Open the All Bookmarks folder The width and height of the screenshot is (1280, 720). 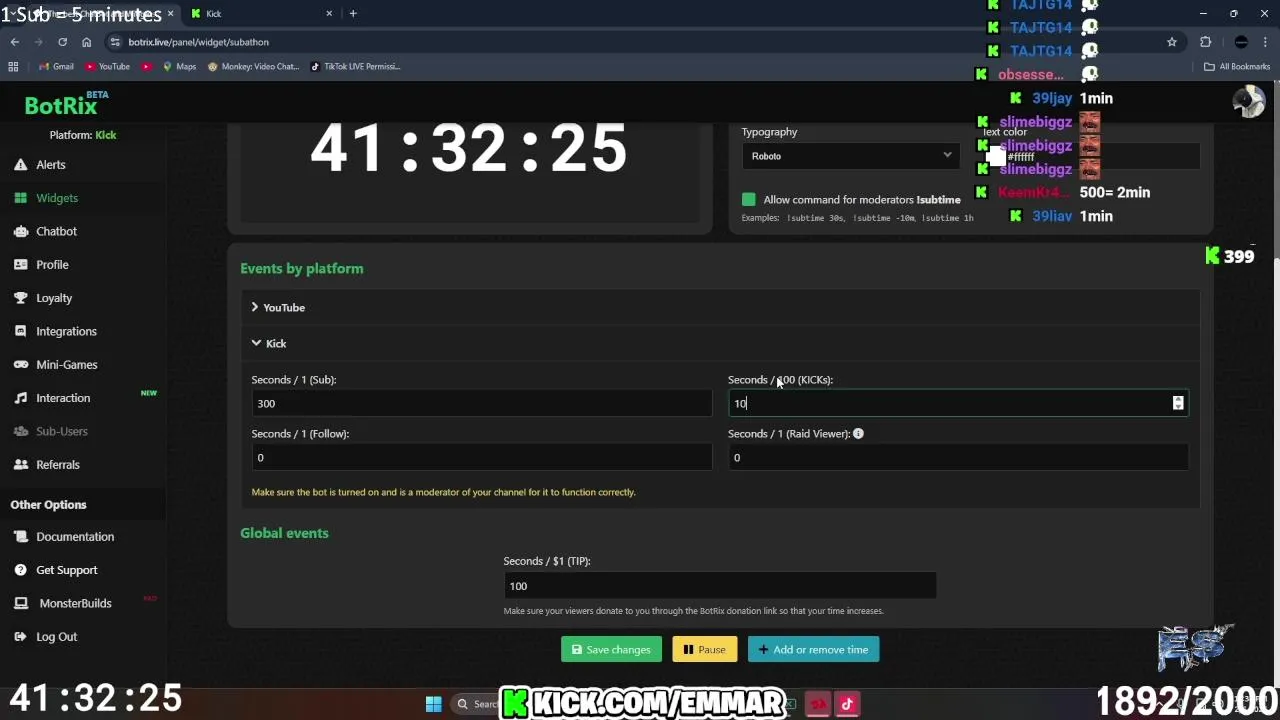pyautogui.click(x=1237, y=66)
